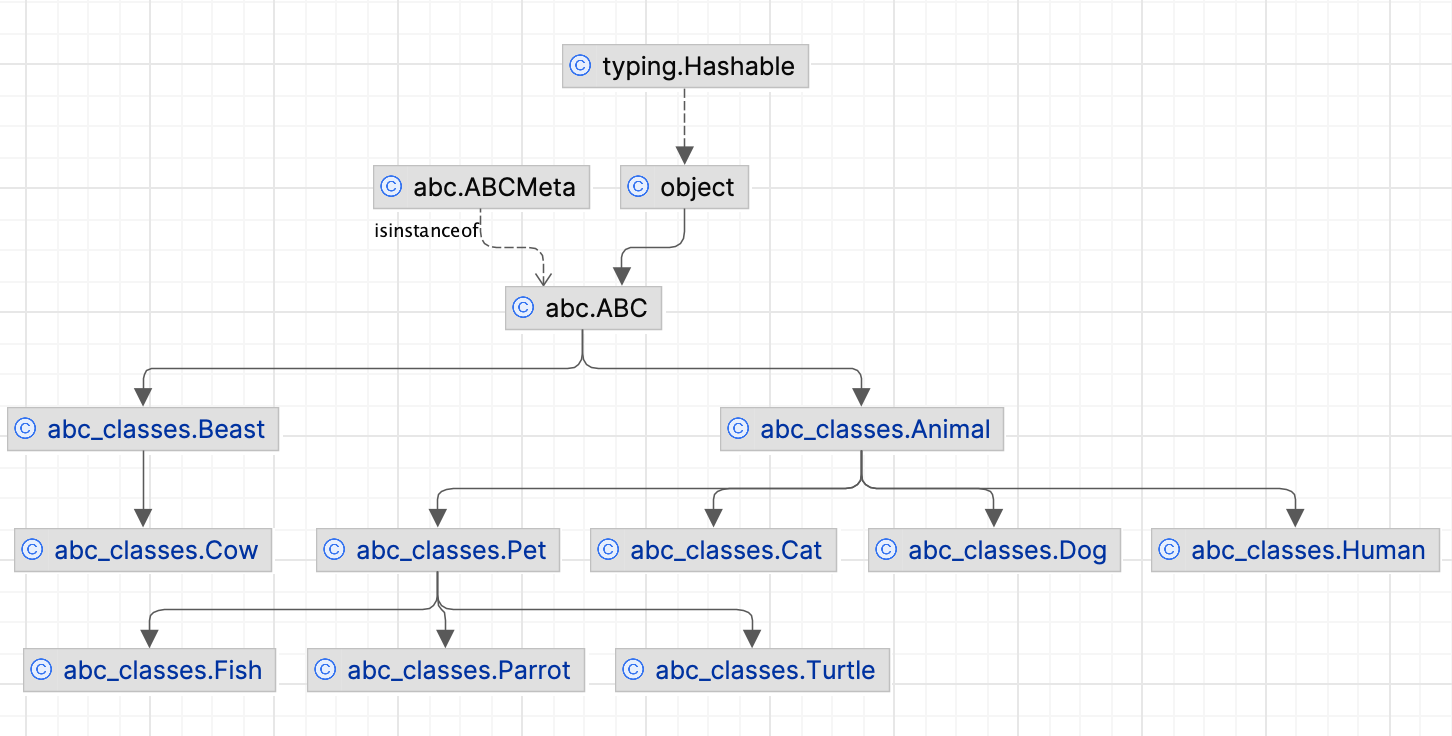Click the class icon beside abc_classes.Cat
The image size is (1452, 736).
(608, 550)
